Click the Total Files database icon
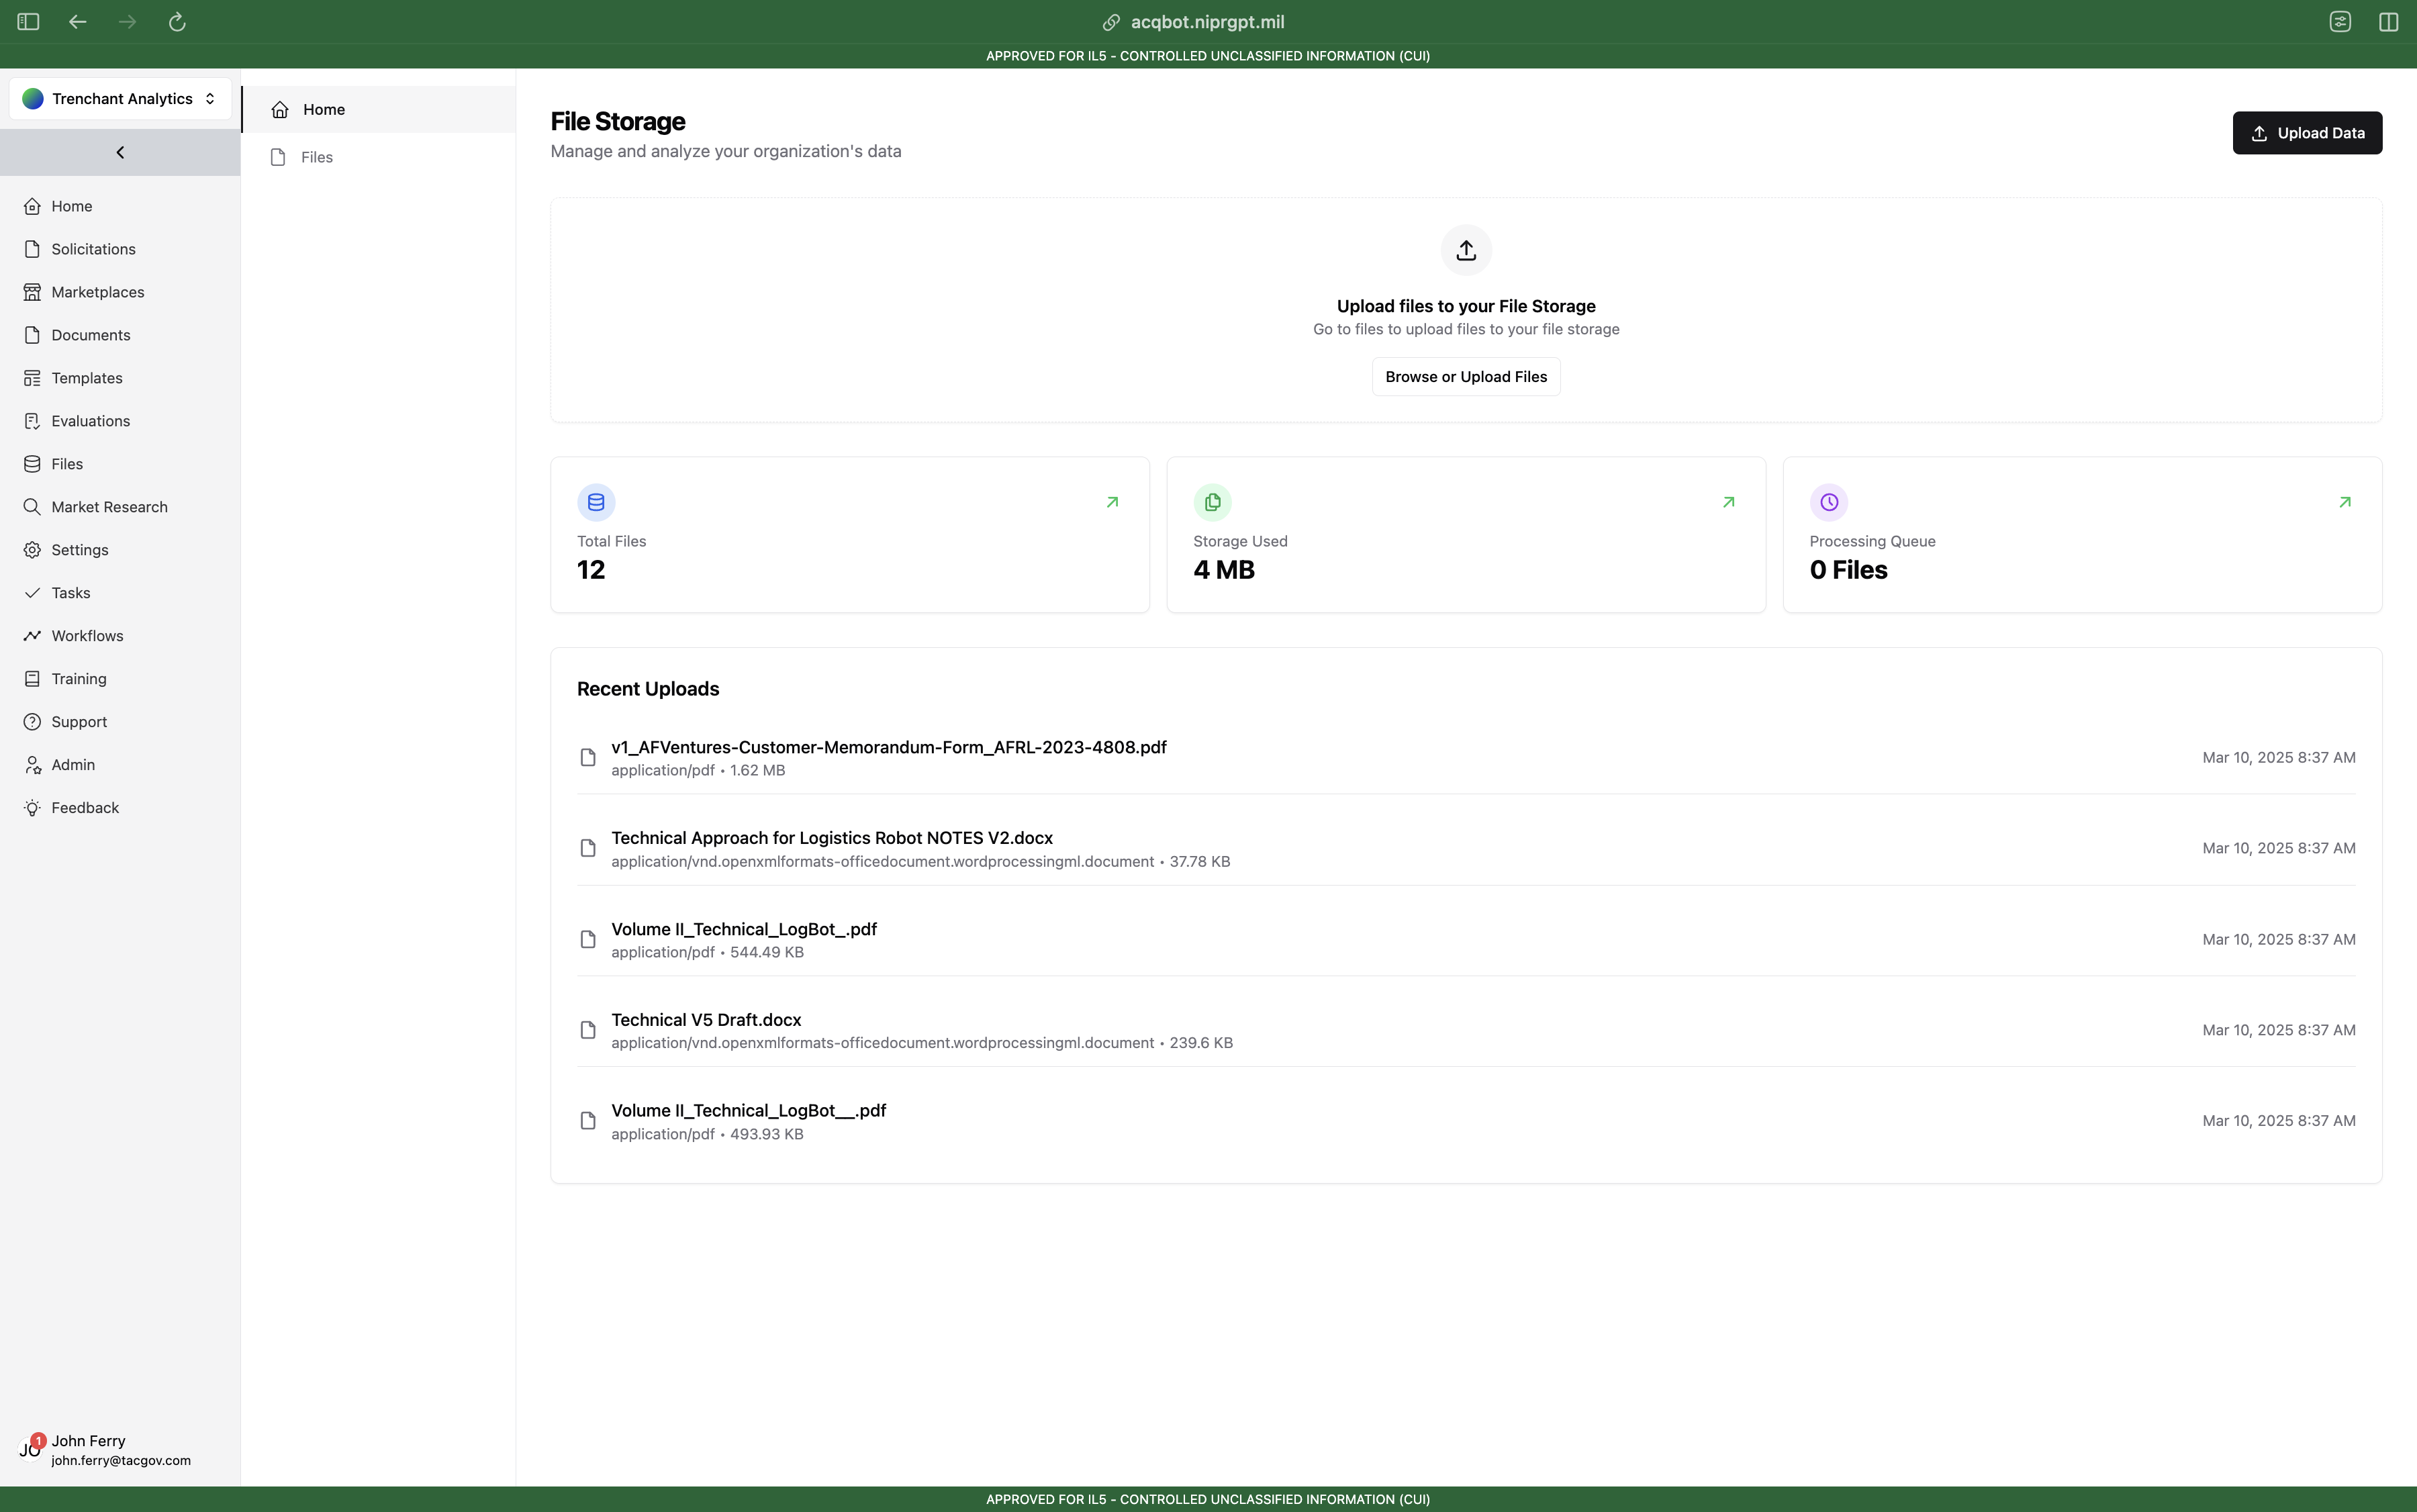This screenshot has height=1512, width=2417. point(596,502)
